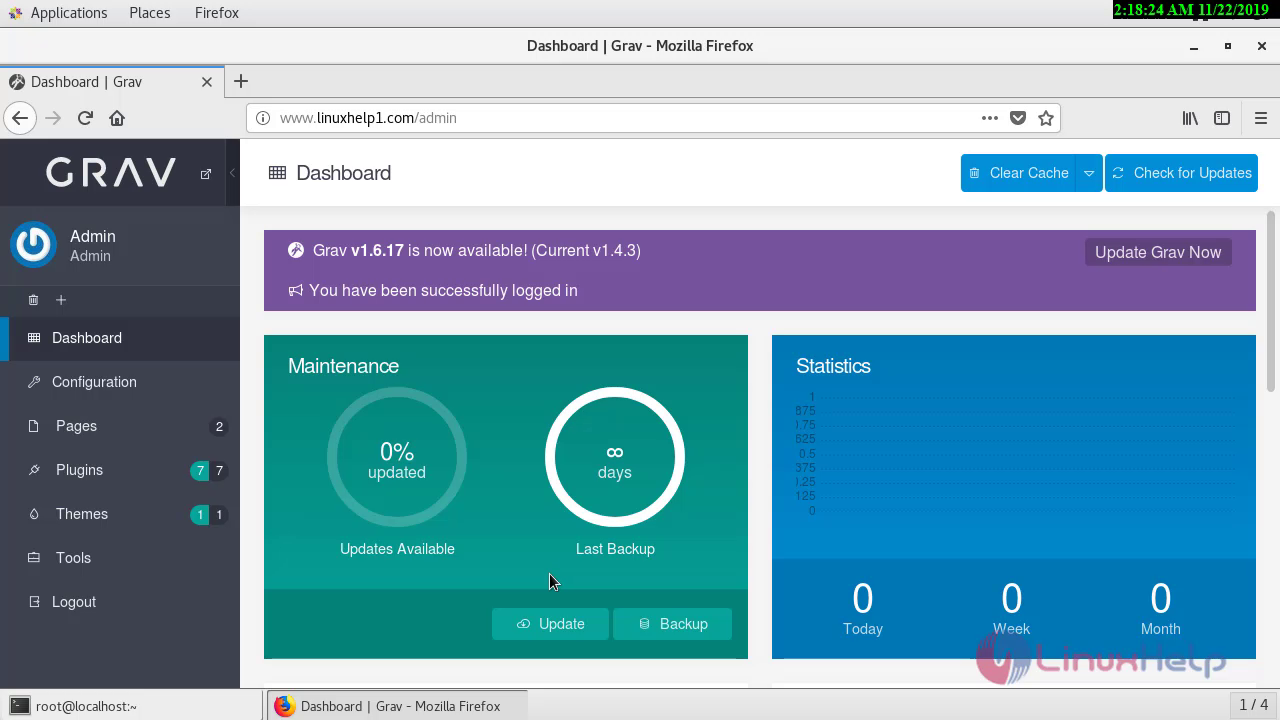Collapse the sidebar with the chevron handle
Image resolution: width=1280 pixels, height=720 pixels.
point(232,173)
